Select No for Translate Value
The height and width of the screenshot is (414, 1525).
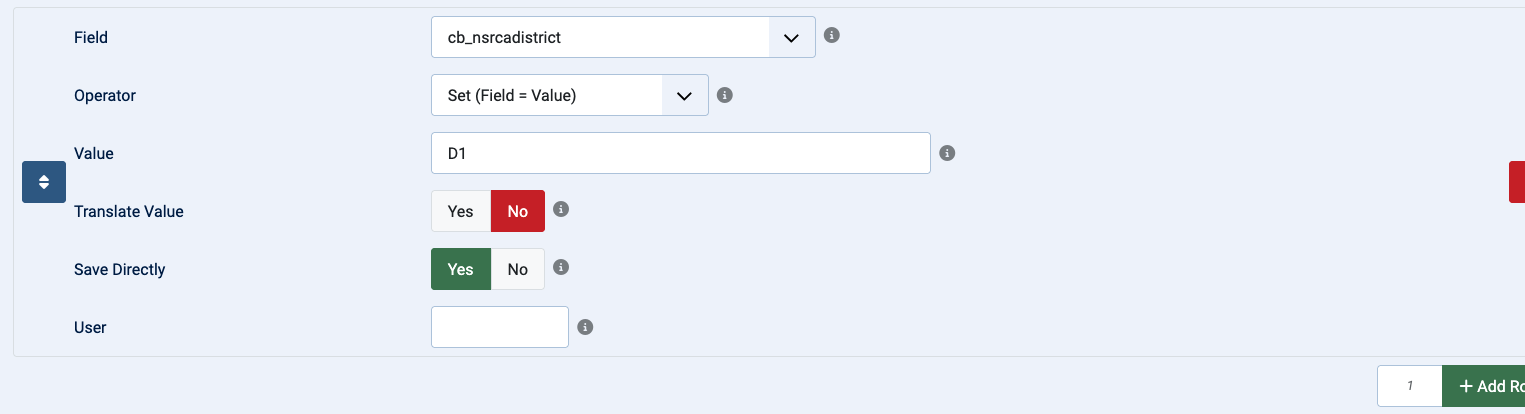[x=518, y=211]
